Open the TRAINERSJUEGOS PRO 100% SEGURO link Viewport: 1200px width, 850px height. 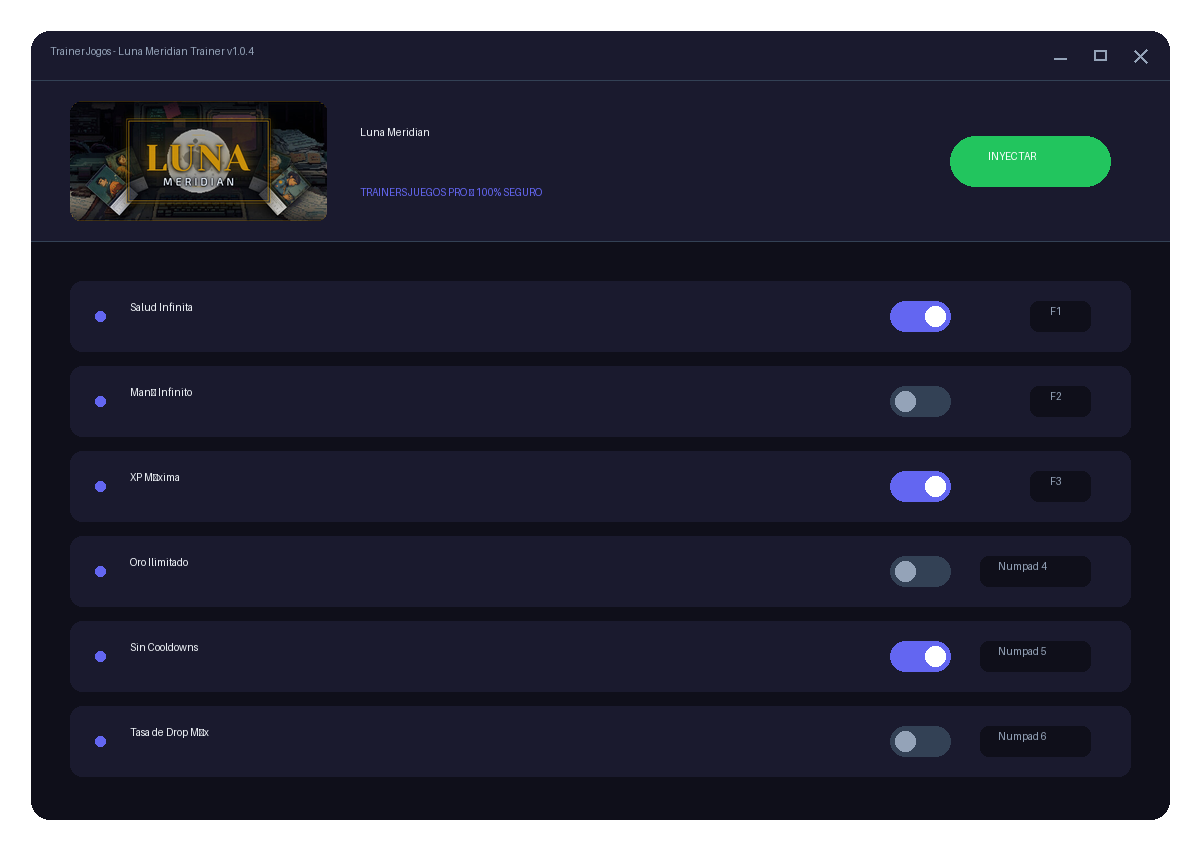pyautogui.click(x=451, y=192)
